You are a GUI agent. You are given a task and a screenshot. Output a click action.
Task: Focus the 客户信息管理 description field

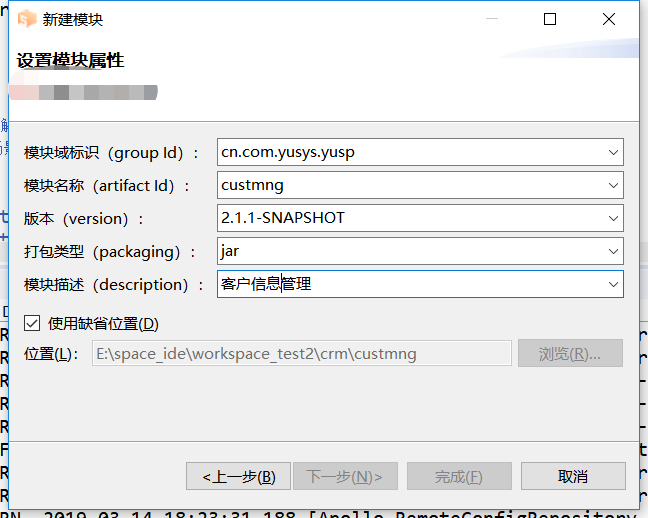click(x=410, y=284)
